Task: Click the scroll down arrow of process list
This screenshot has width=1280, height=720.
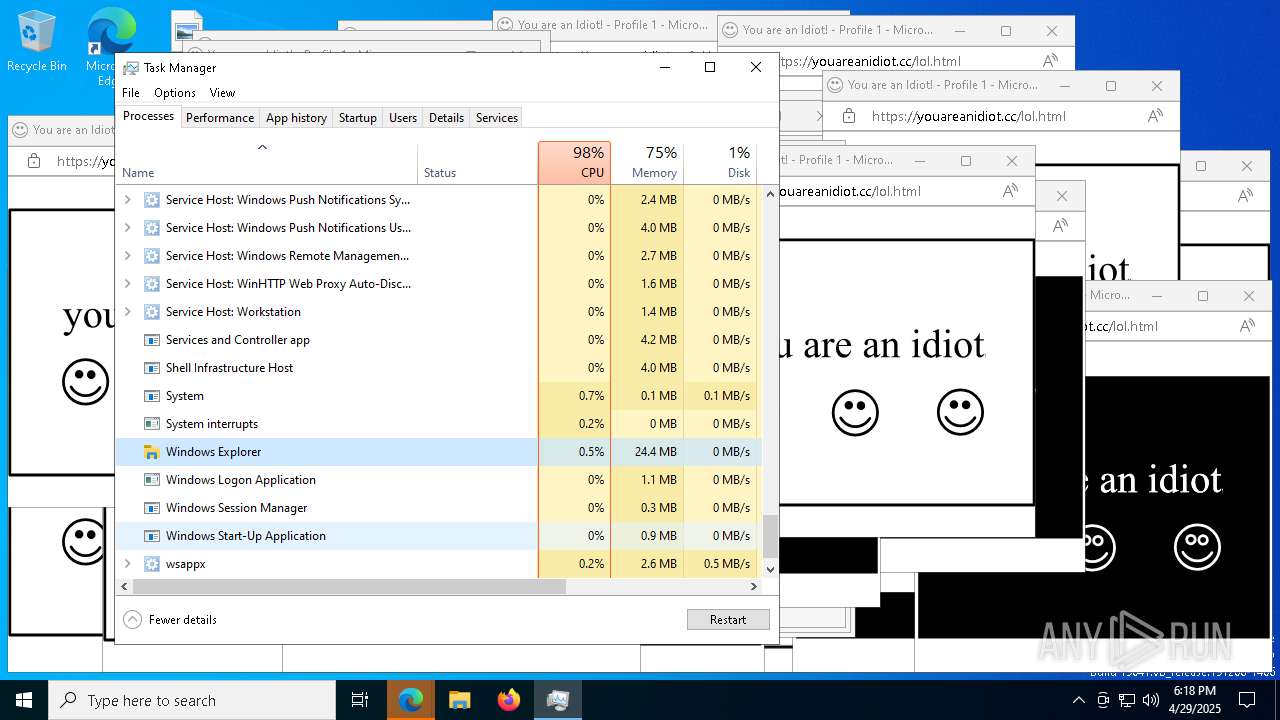Action: coord(770,569)
